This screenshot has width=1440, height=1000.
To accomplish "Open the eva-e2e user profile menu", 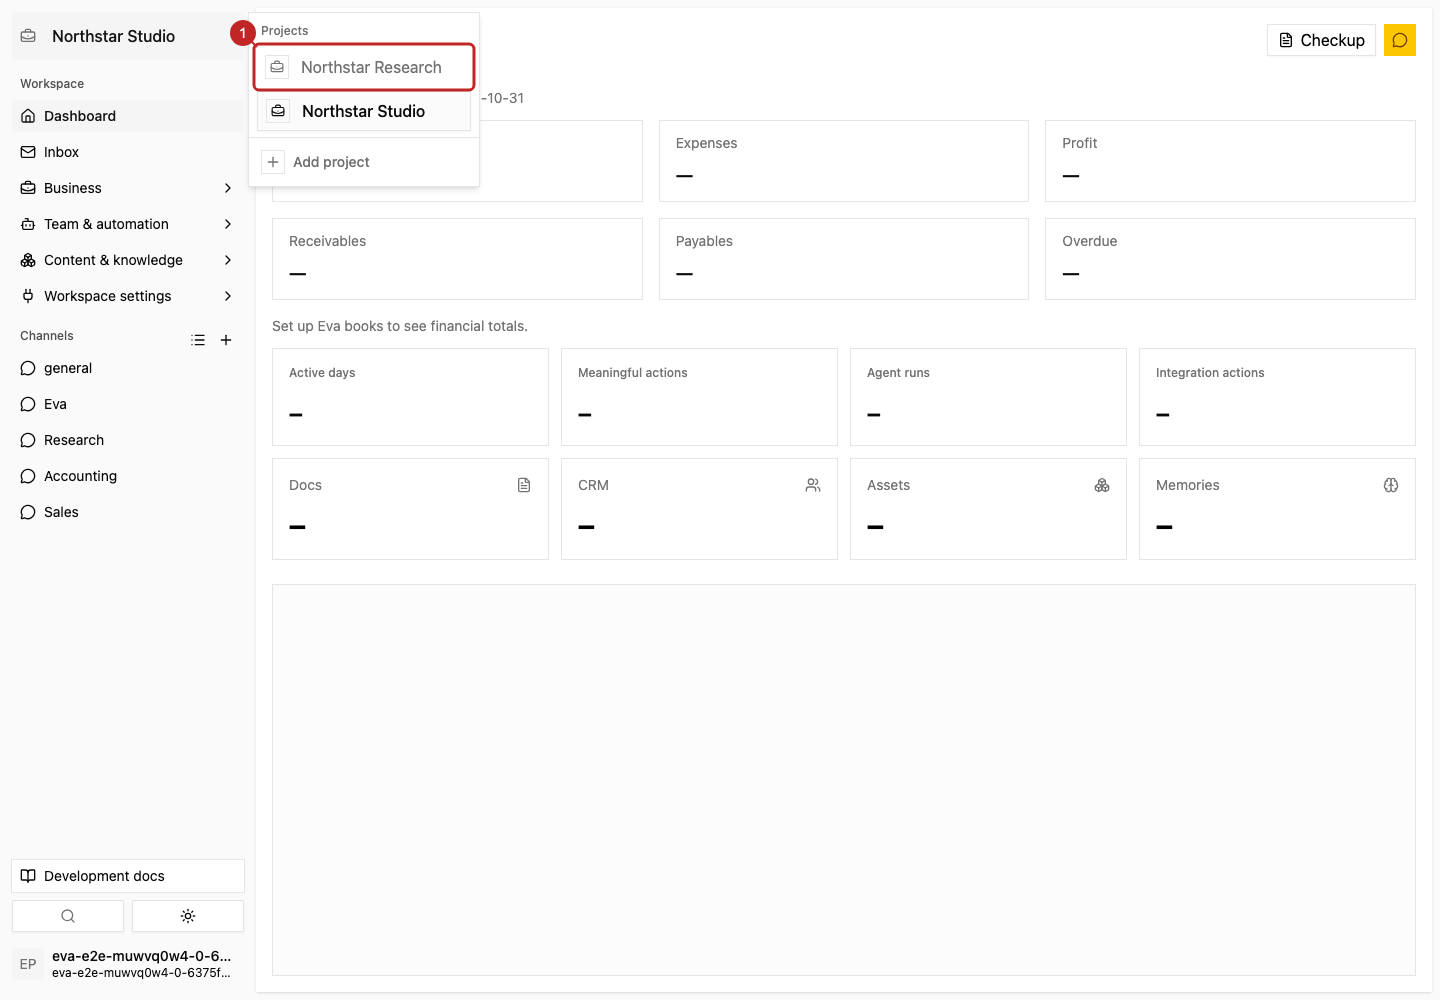I will [x=128, y=964].
